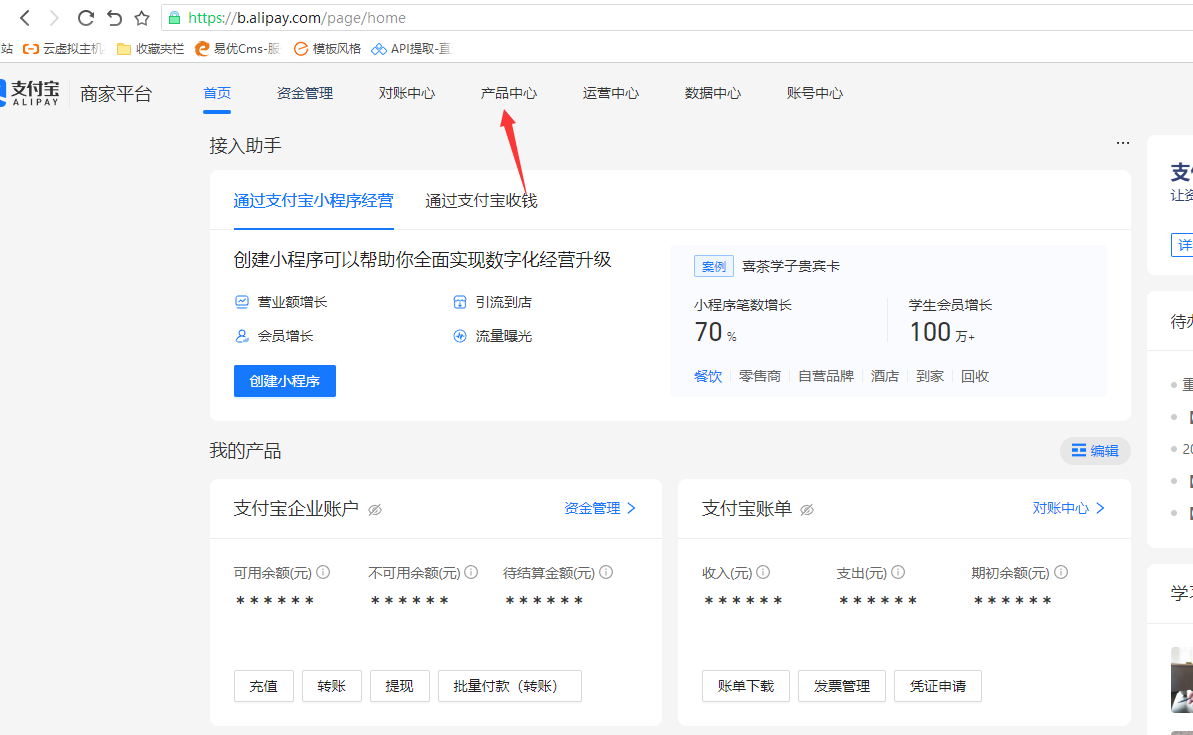The width and height of the screenshot is (1193, 735).
Task: Click the 提现 button
Action: (399, 686)
